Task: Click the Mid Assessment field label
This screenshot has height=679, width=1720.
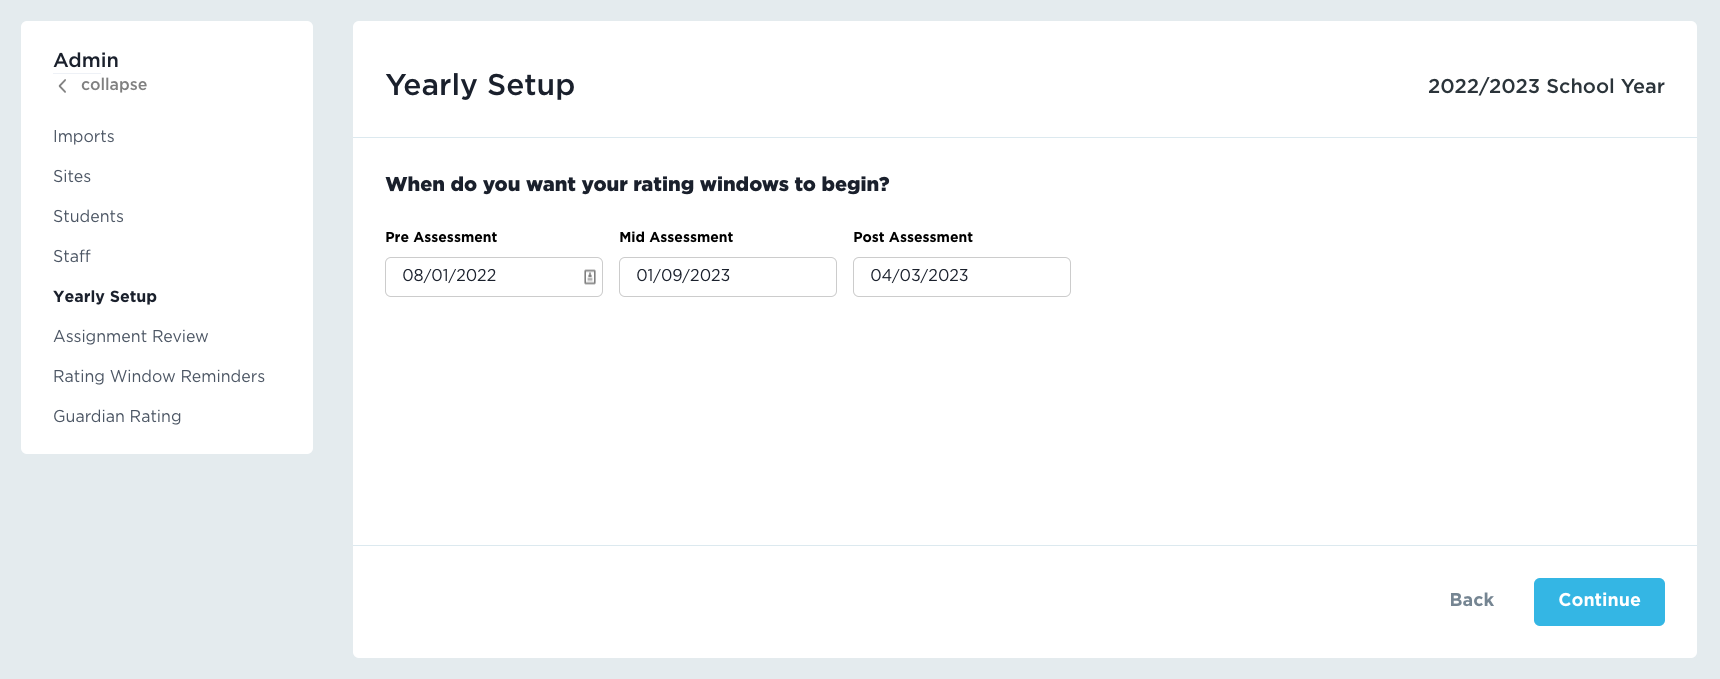Action: point(676,237)
